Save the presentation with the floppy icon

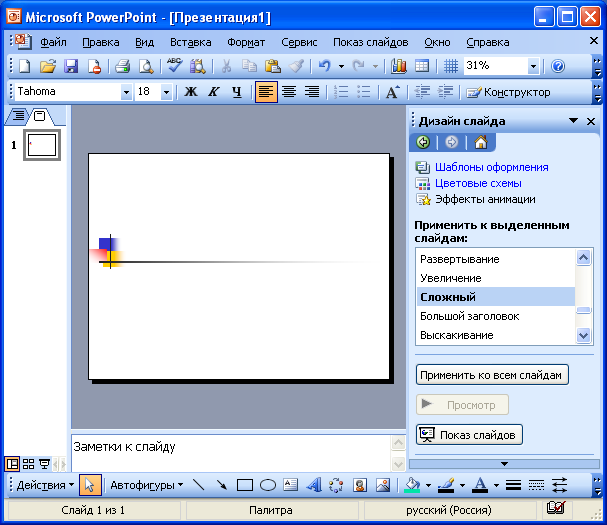pyautogui.click(x=71, y=66)
